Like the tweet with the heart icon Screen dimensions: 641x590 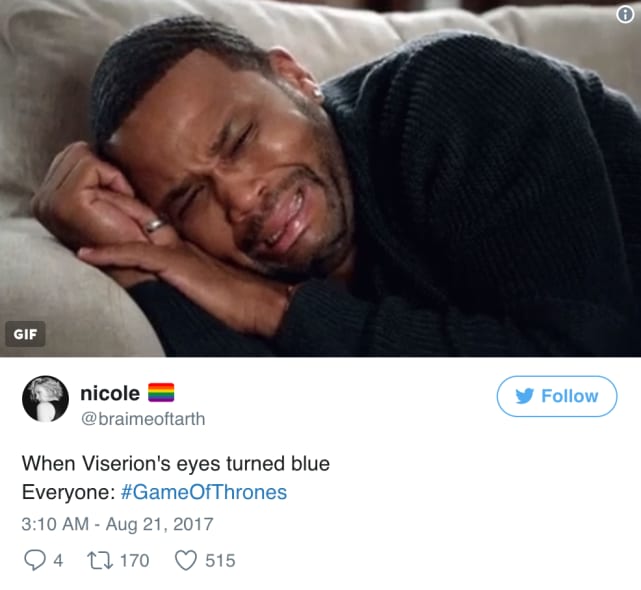pos(186,561)
